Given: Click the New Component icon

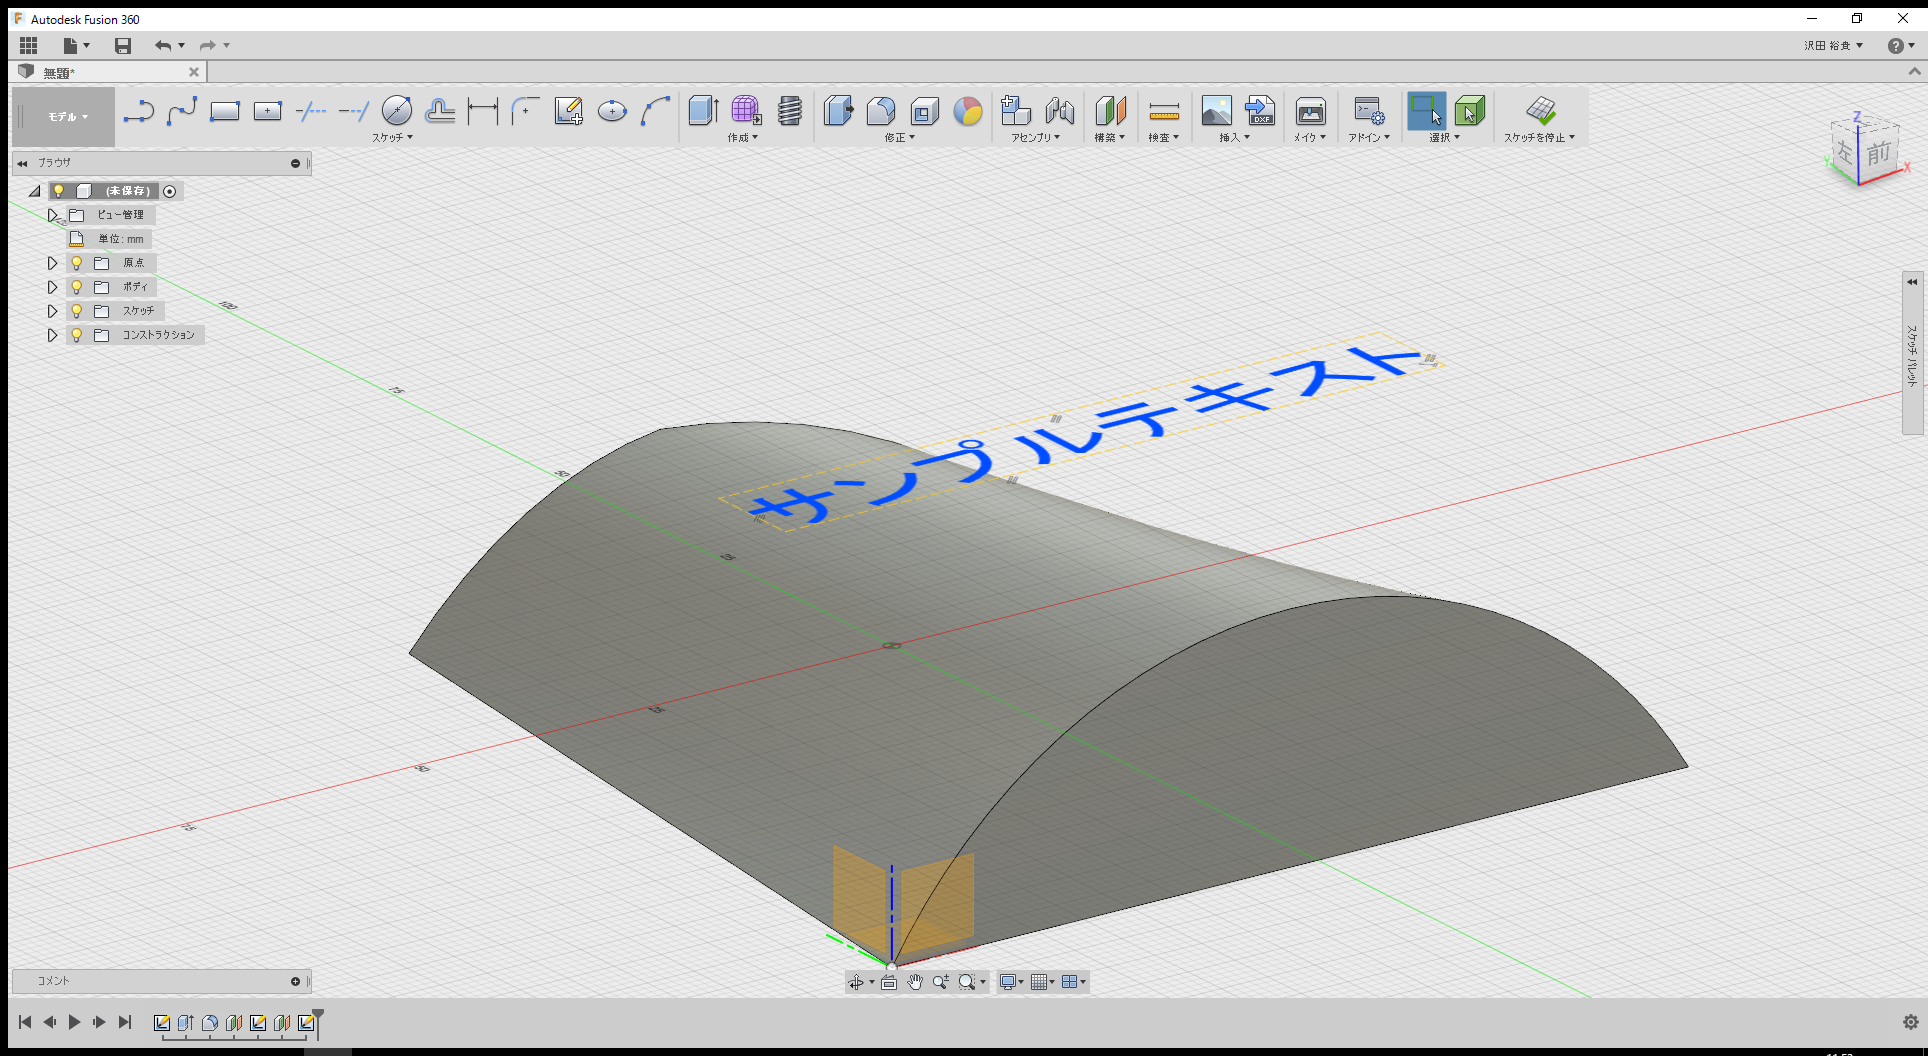Looking at the screenshot, I should (1016, 111).
